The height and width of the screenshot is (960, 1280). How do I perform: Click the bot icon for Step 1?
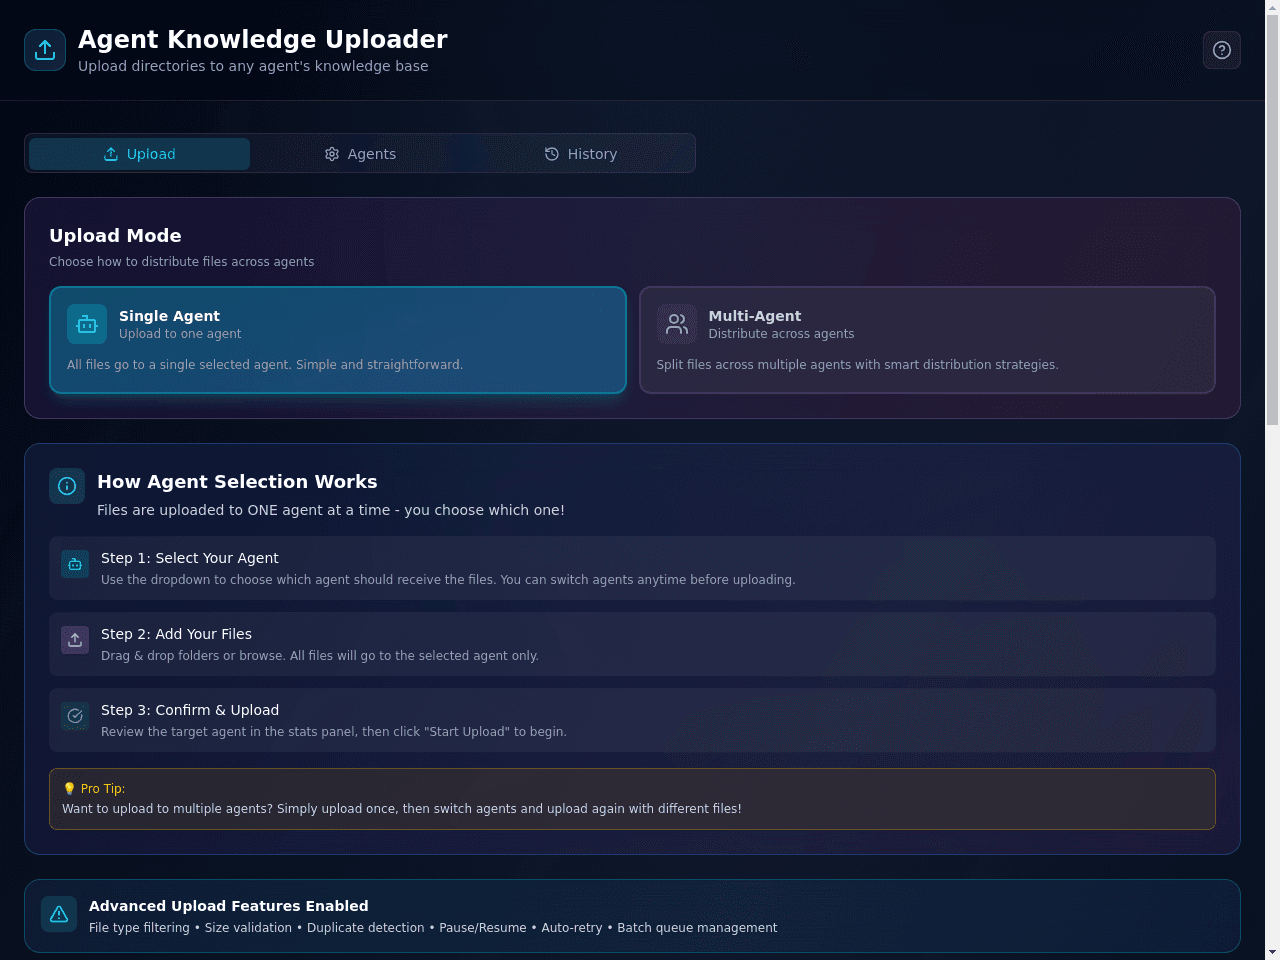point(75,564)
